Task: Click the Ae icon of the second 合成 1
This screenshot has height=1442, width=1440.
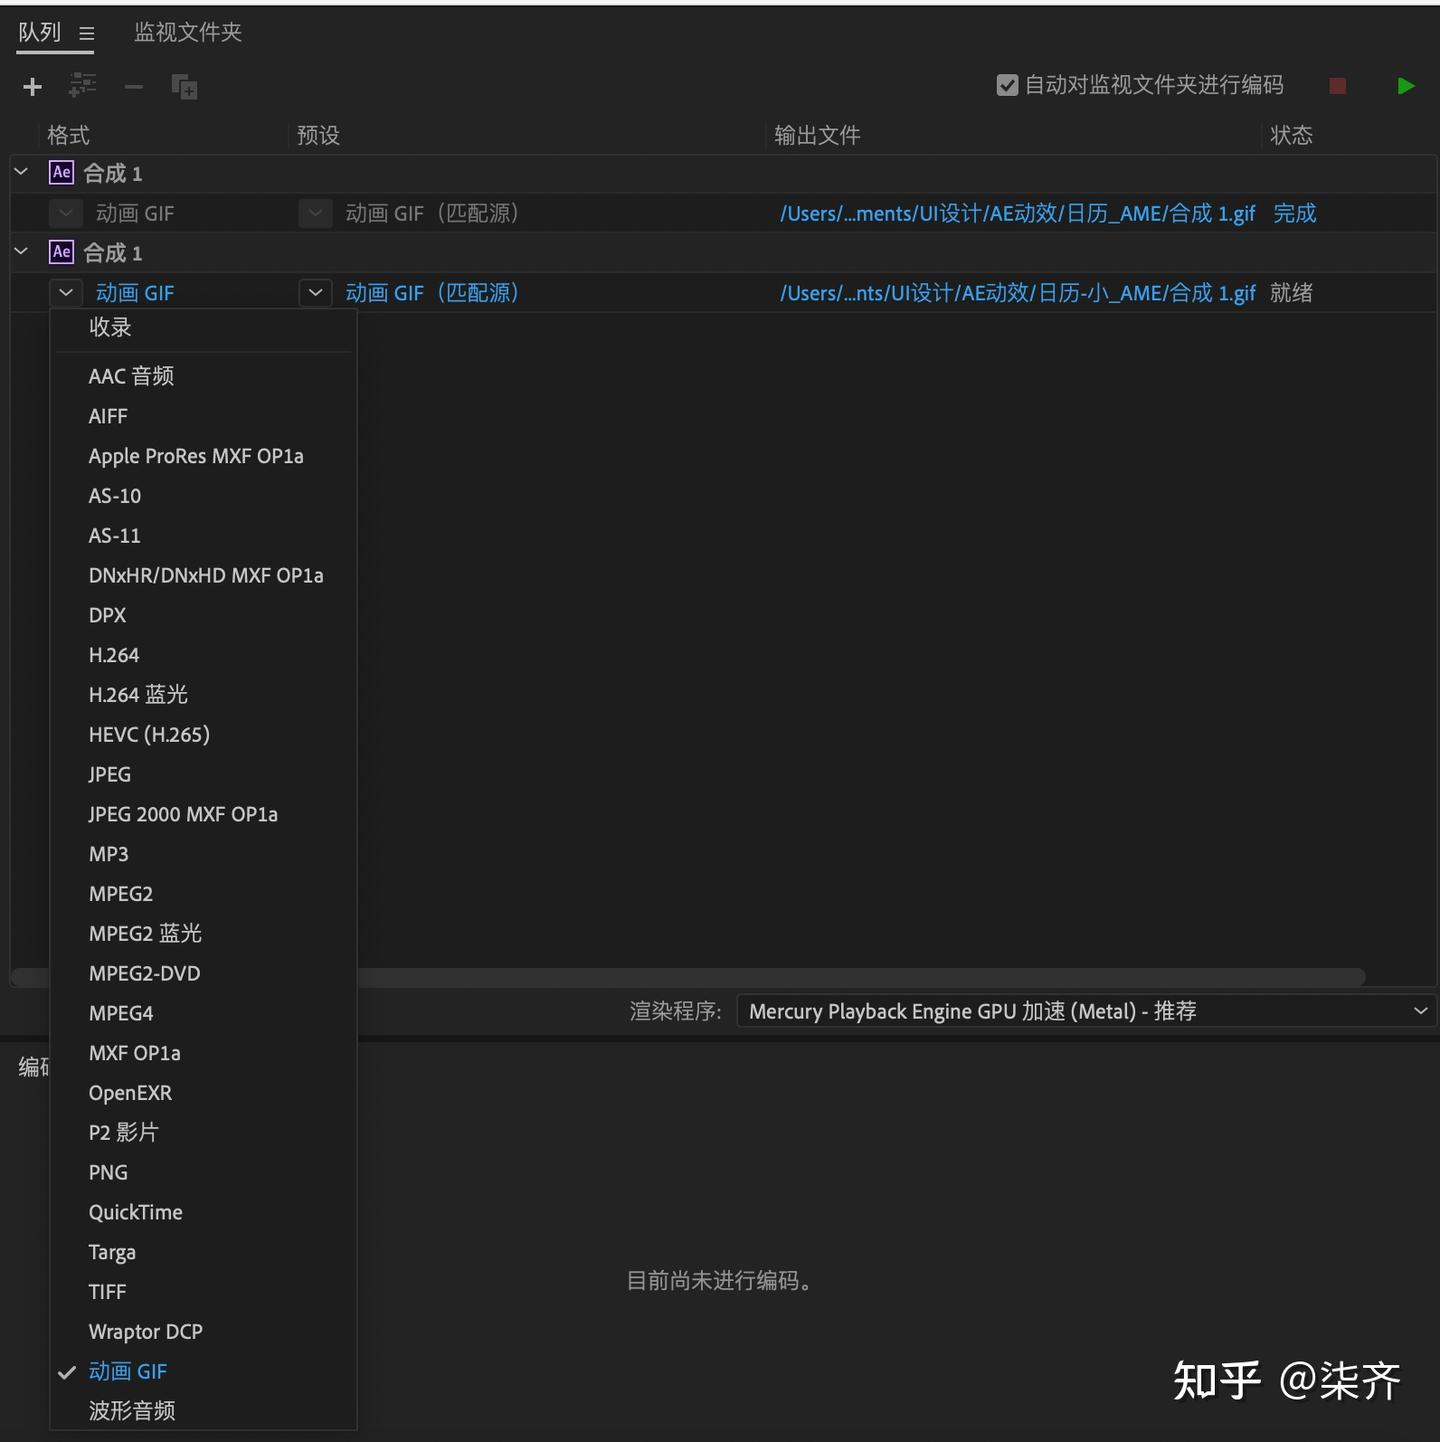Action: coord(61,252)
